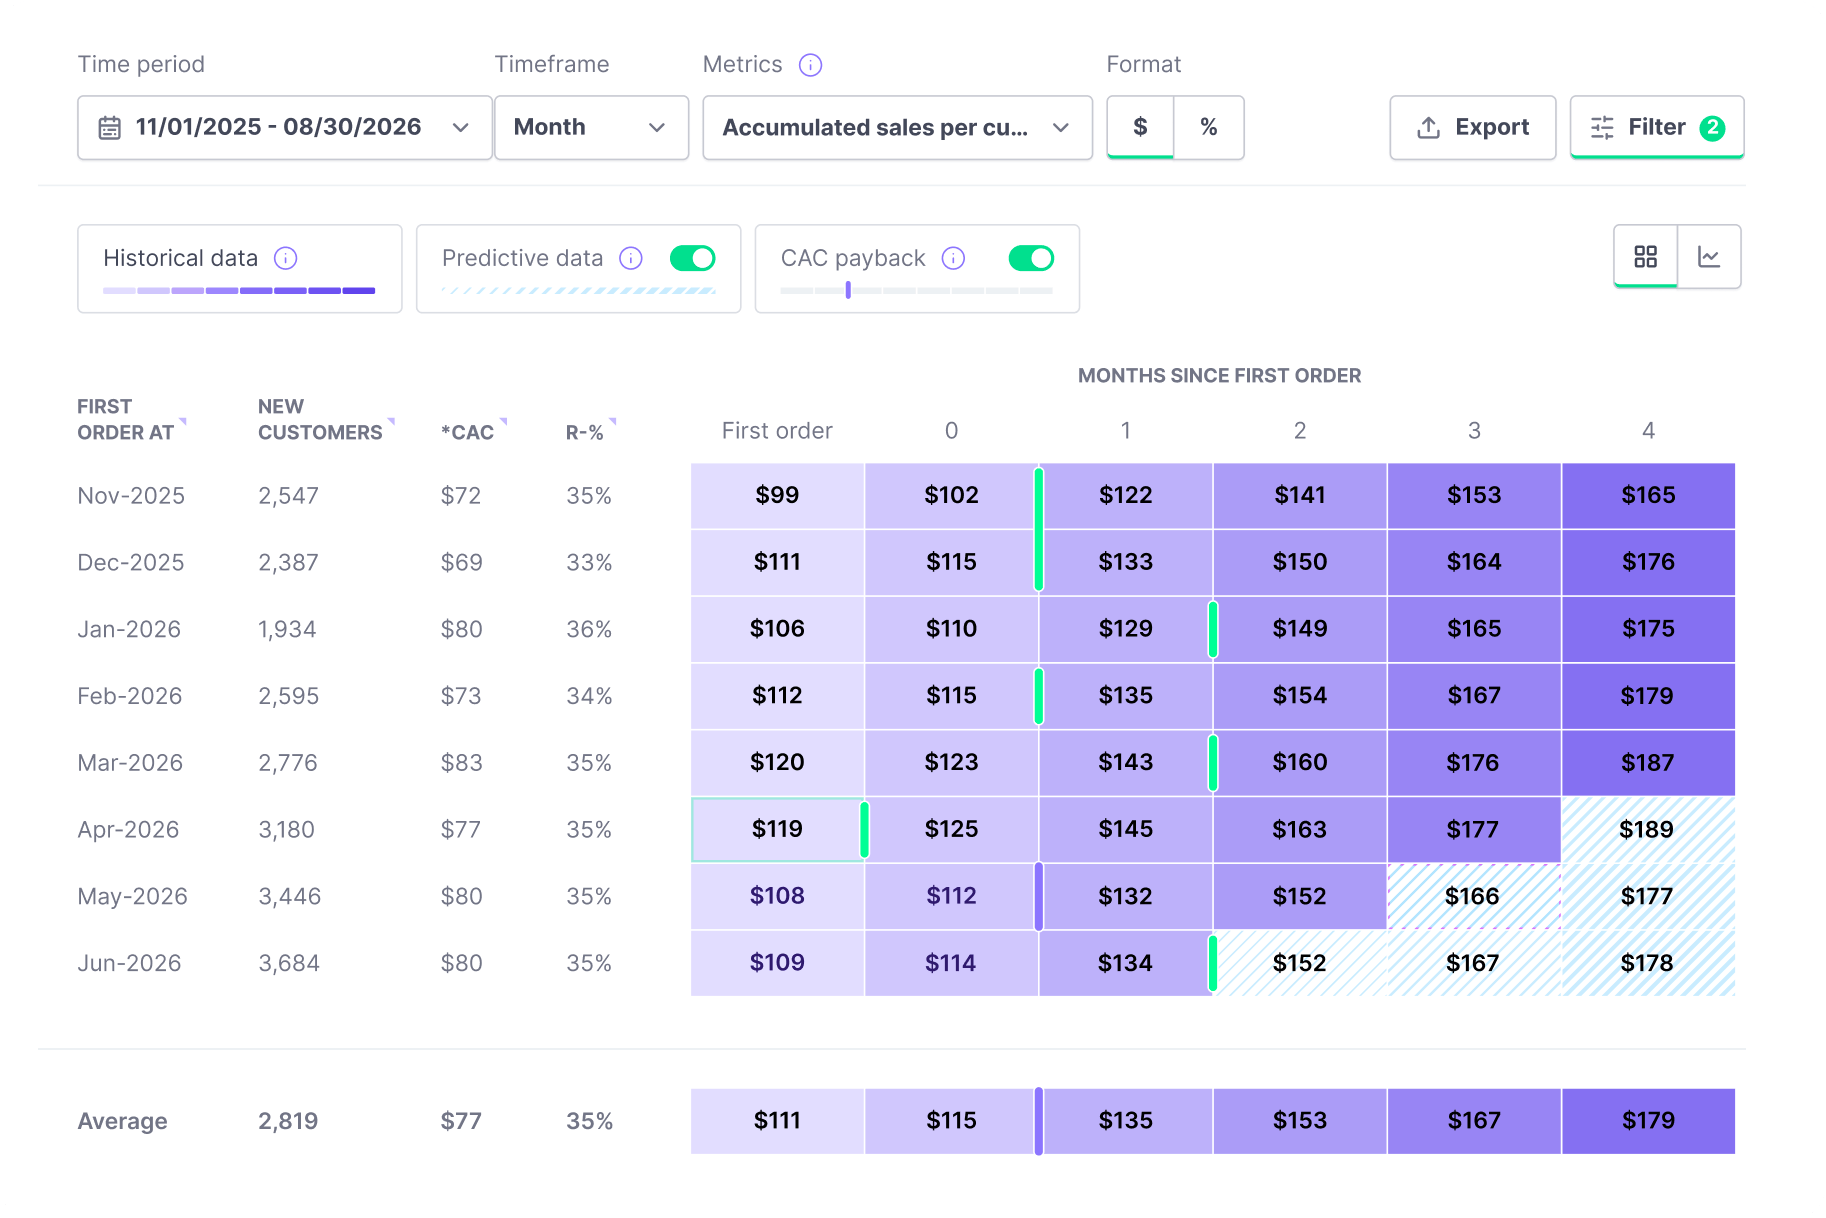Select dollar format option

(1140, 127)
